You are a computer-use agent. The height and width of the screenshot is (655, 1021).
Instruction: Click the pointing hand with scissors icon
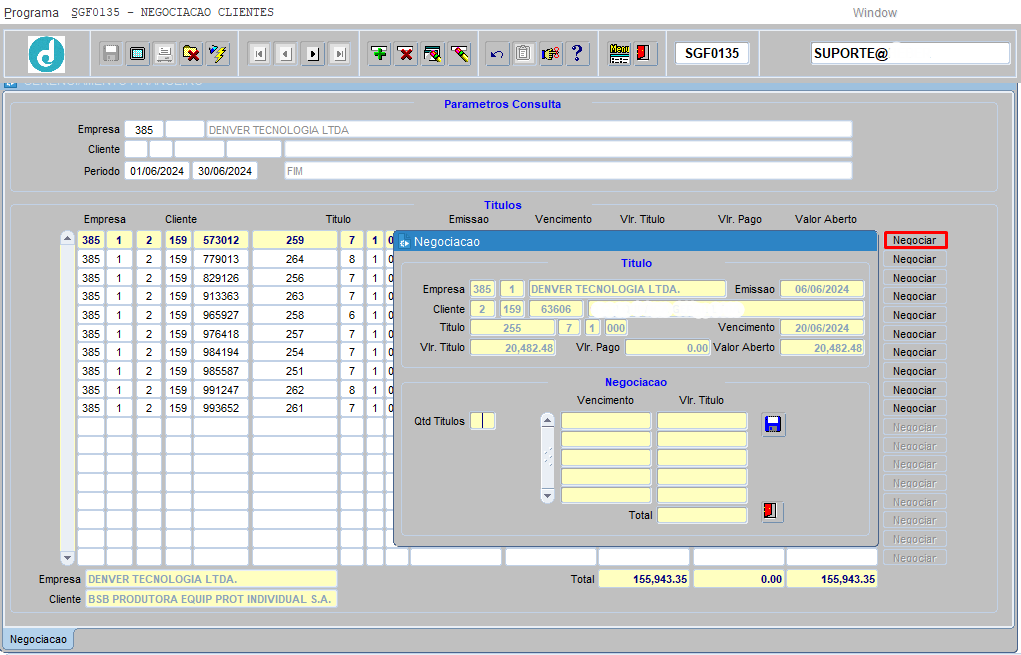[551, 53]
